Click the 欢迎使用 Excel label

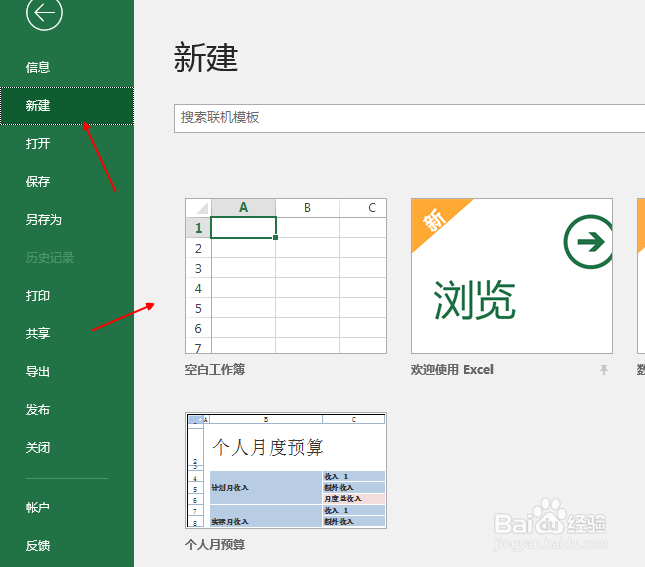click(x=452, y=369)
